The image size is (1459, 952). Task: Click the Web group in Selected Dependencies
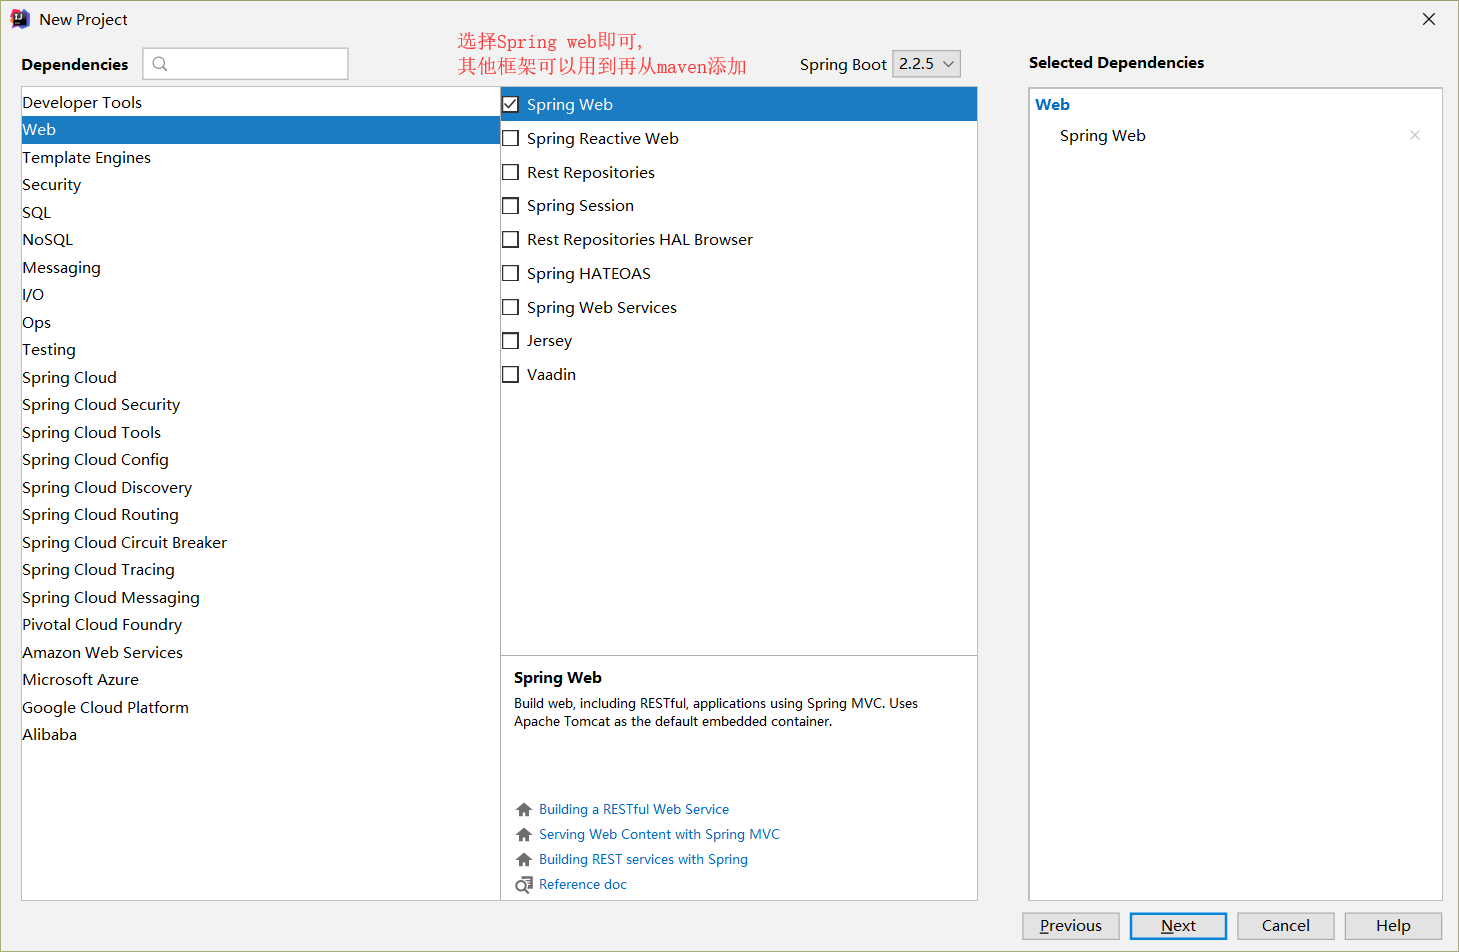pyautogui.click(x=1052, y=104)
